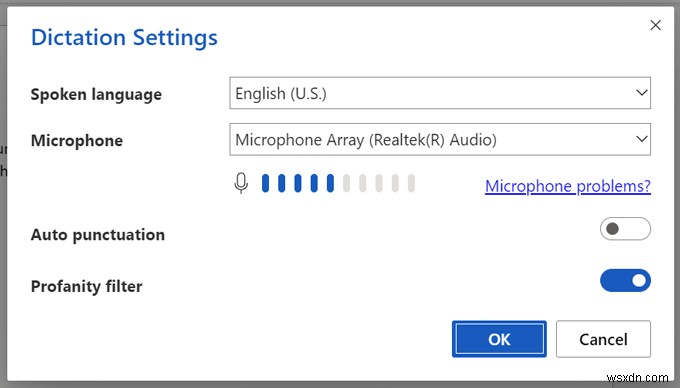The width and height of the screenshot is (680, 388).
Task: Click the Auto punctuation label
Action: [98, 235]
